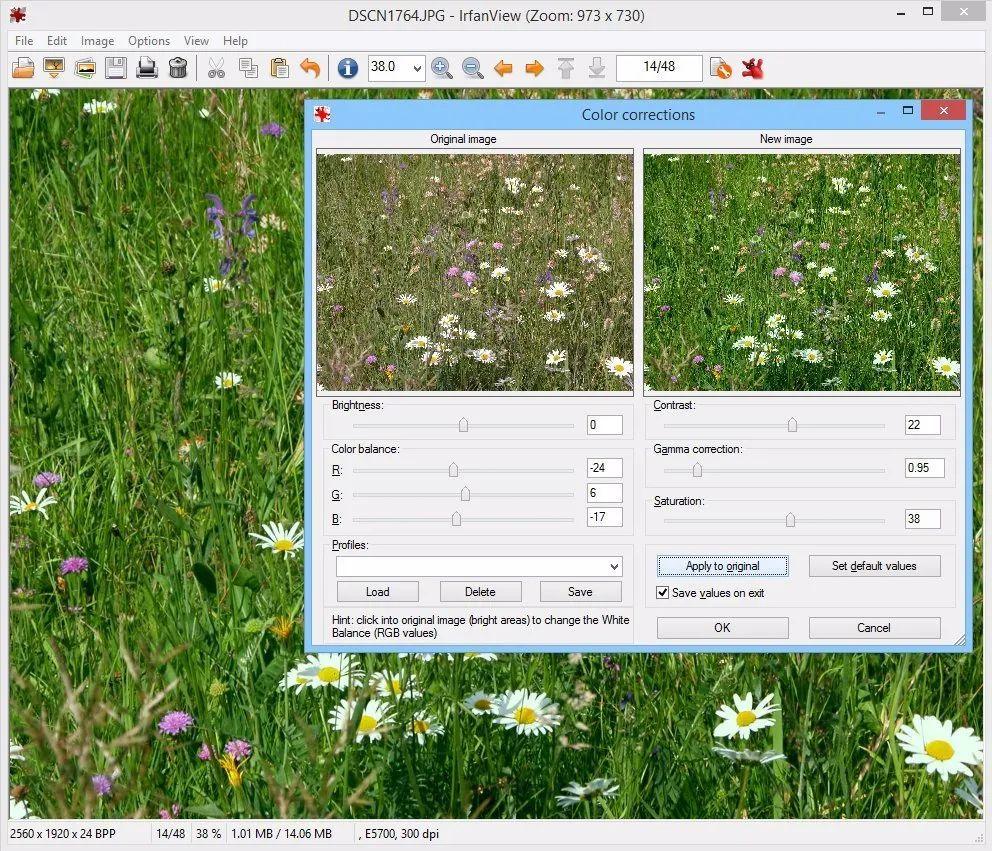Open the zoom percentage dropdown
The height and width of the screenshot is (851, 992).
[417, 68]
